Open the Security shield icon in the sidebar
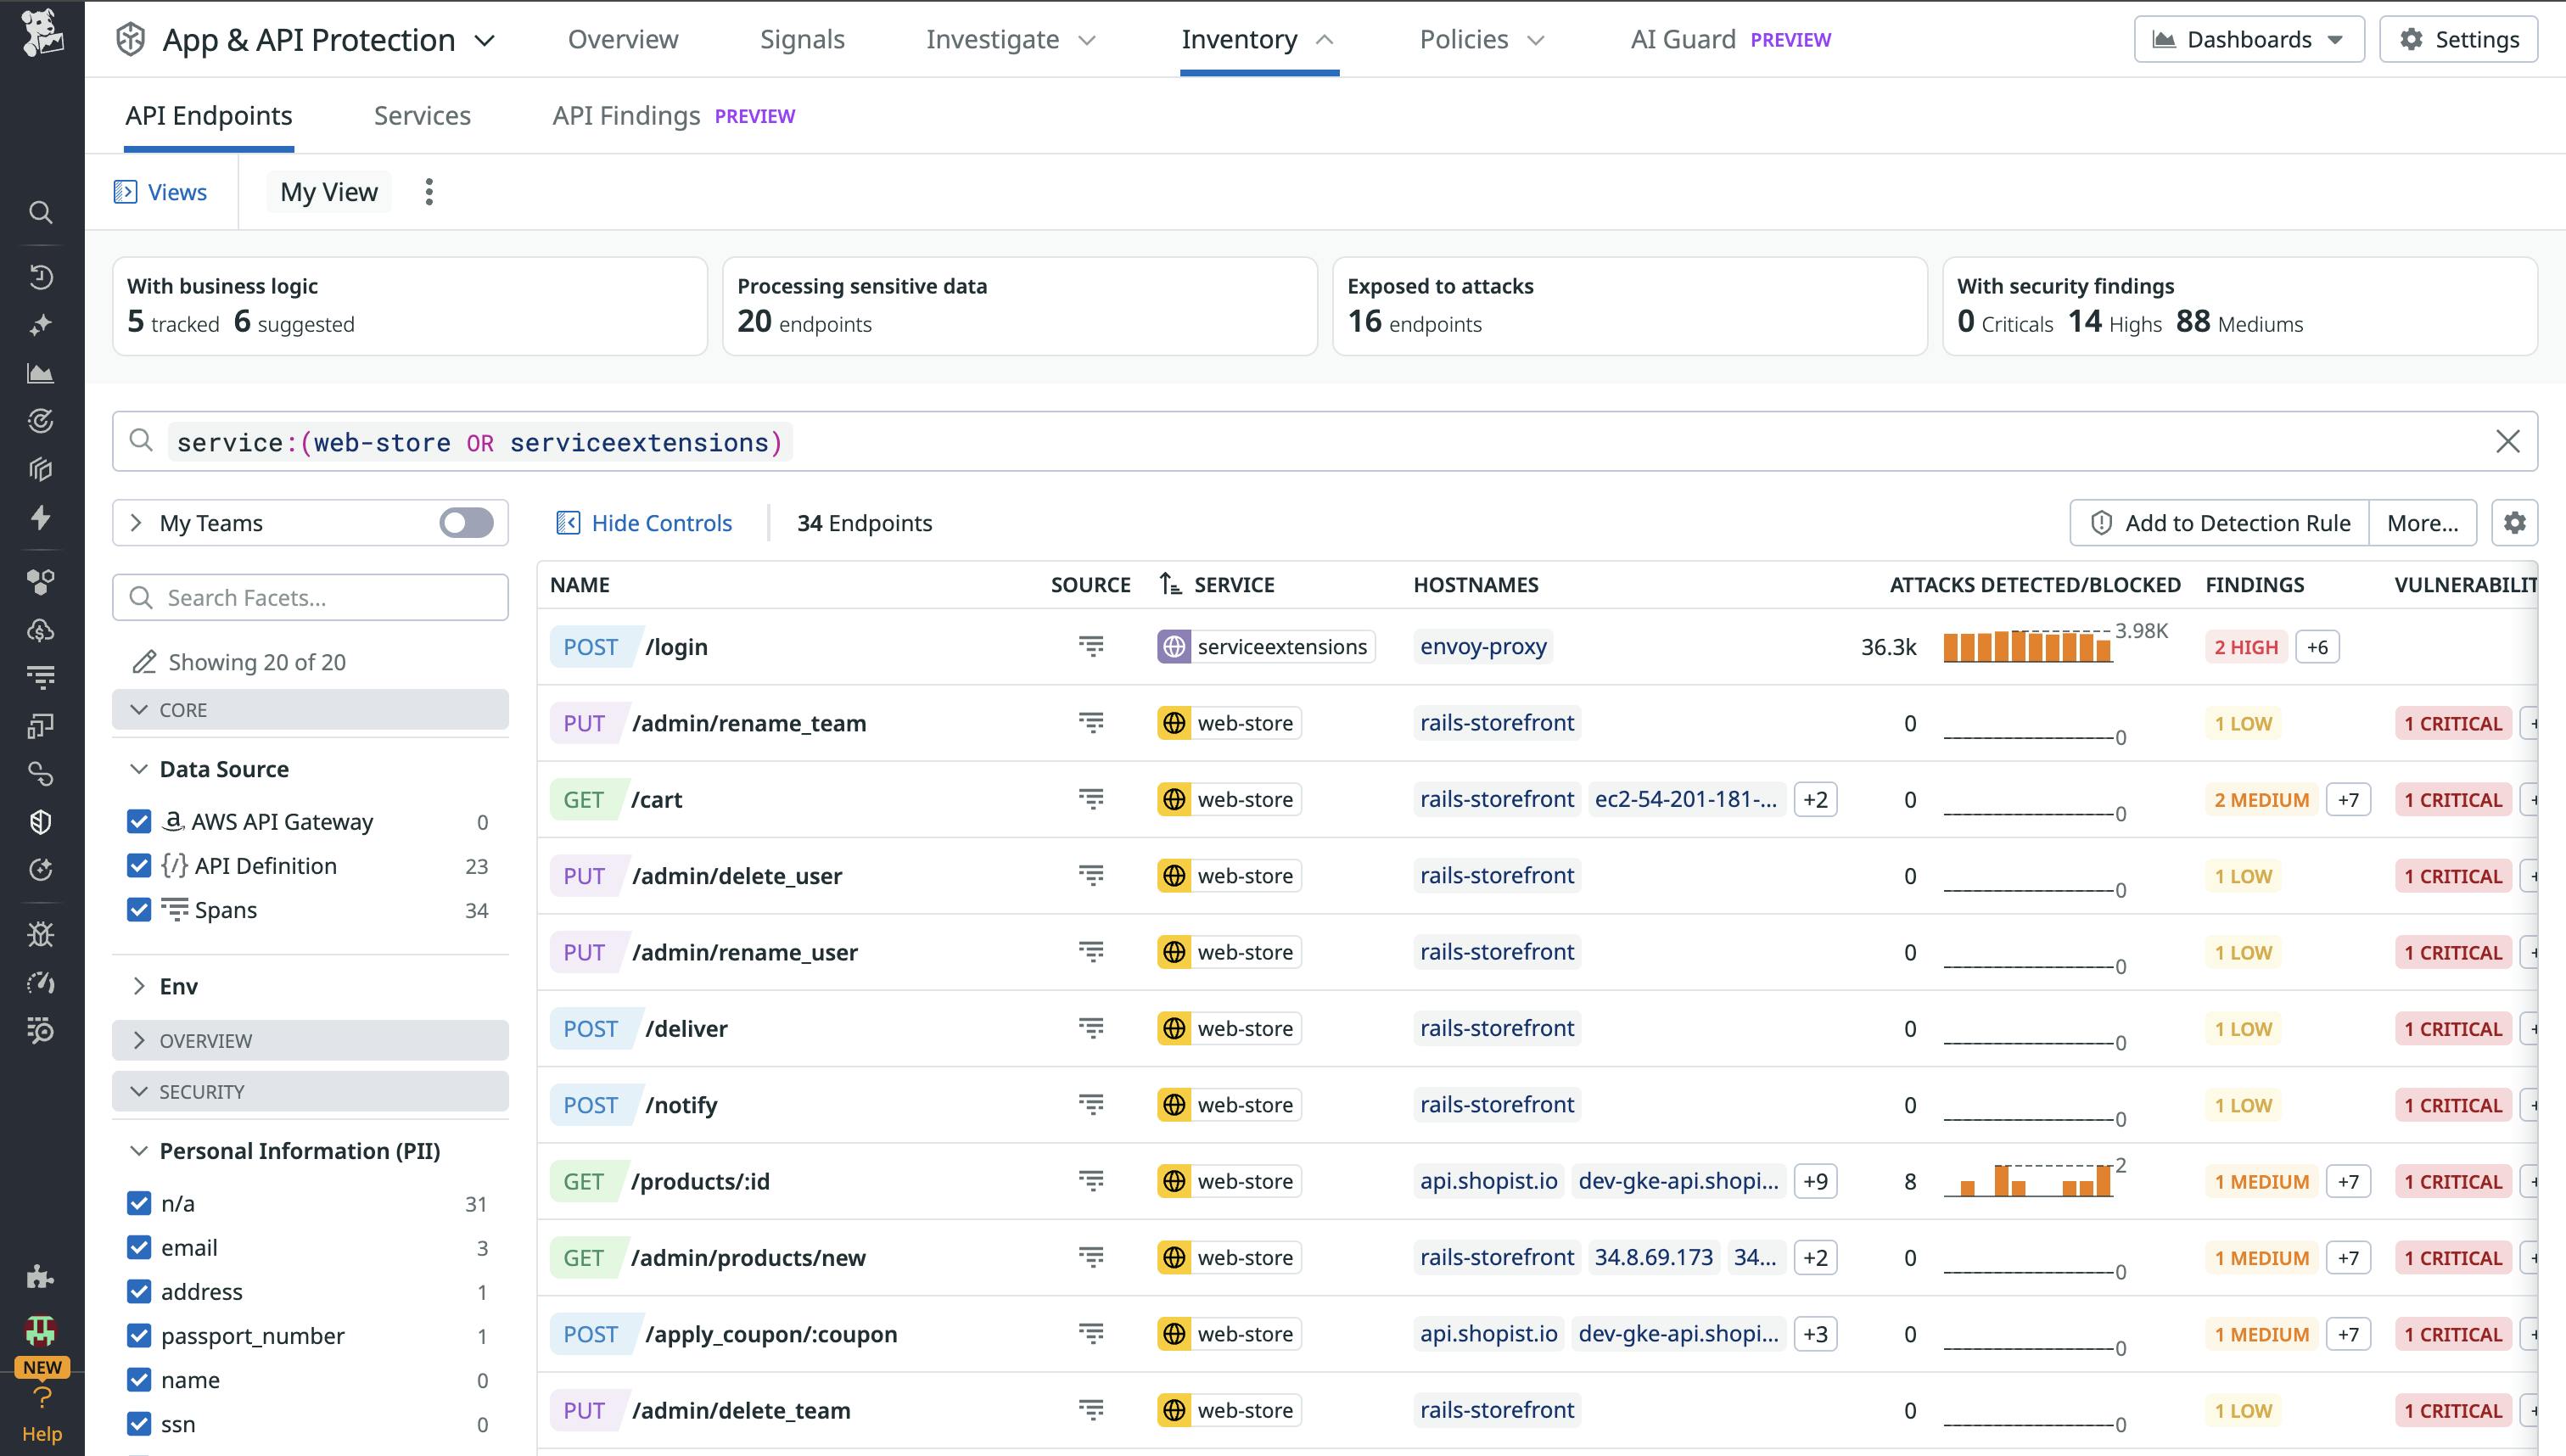The height and width of the screenshot is (1456, 2566). [x=40, y=822]
